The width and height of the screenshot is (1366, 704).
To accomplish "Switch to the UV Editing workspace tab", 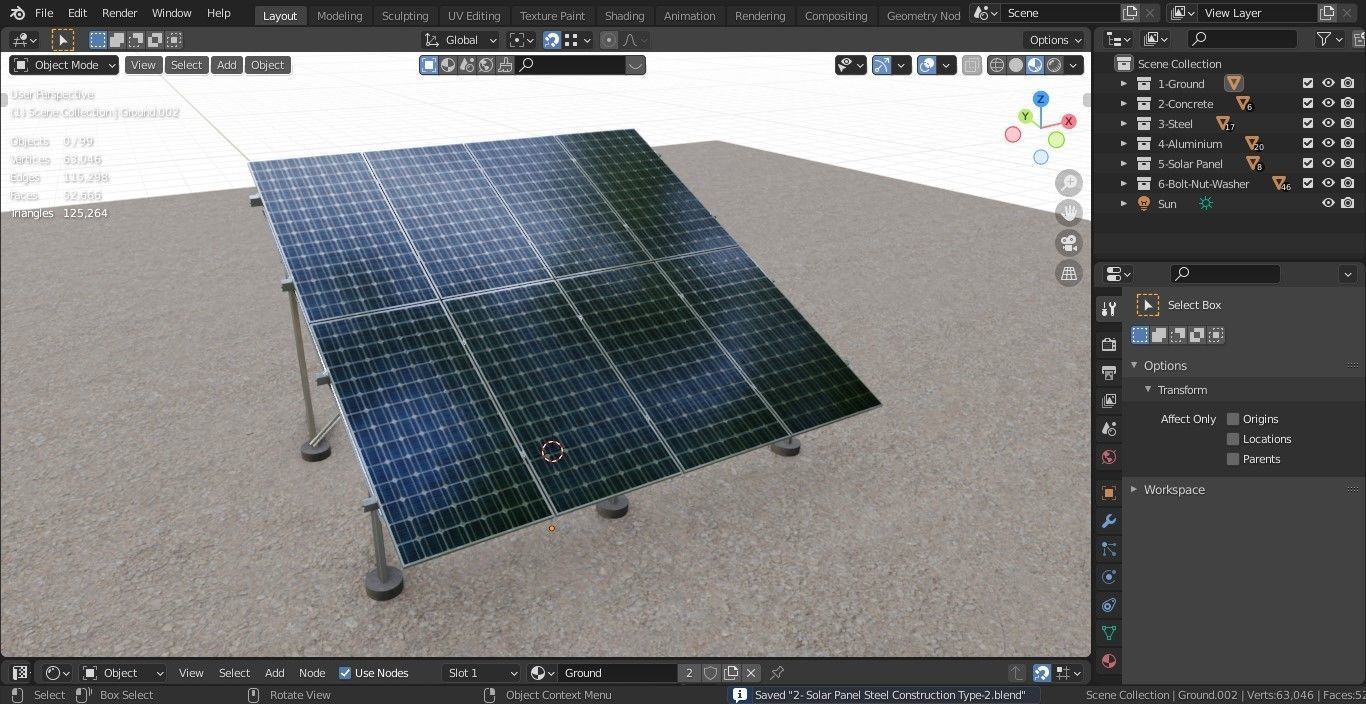I will pyautogui.click(x=474, y=16).
